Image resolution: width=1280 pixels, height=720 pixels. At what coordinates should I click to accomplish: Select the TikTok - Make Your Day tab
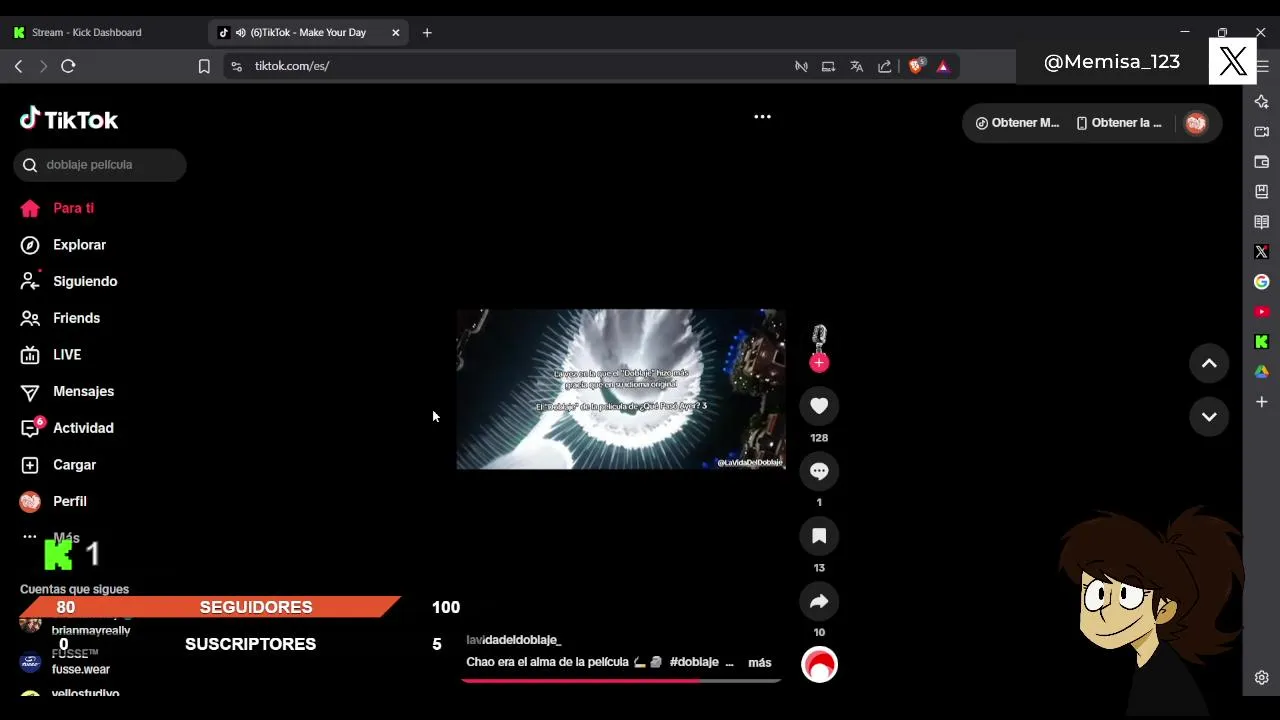[308, 32]
